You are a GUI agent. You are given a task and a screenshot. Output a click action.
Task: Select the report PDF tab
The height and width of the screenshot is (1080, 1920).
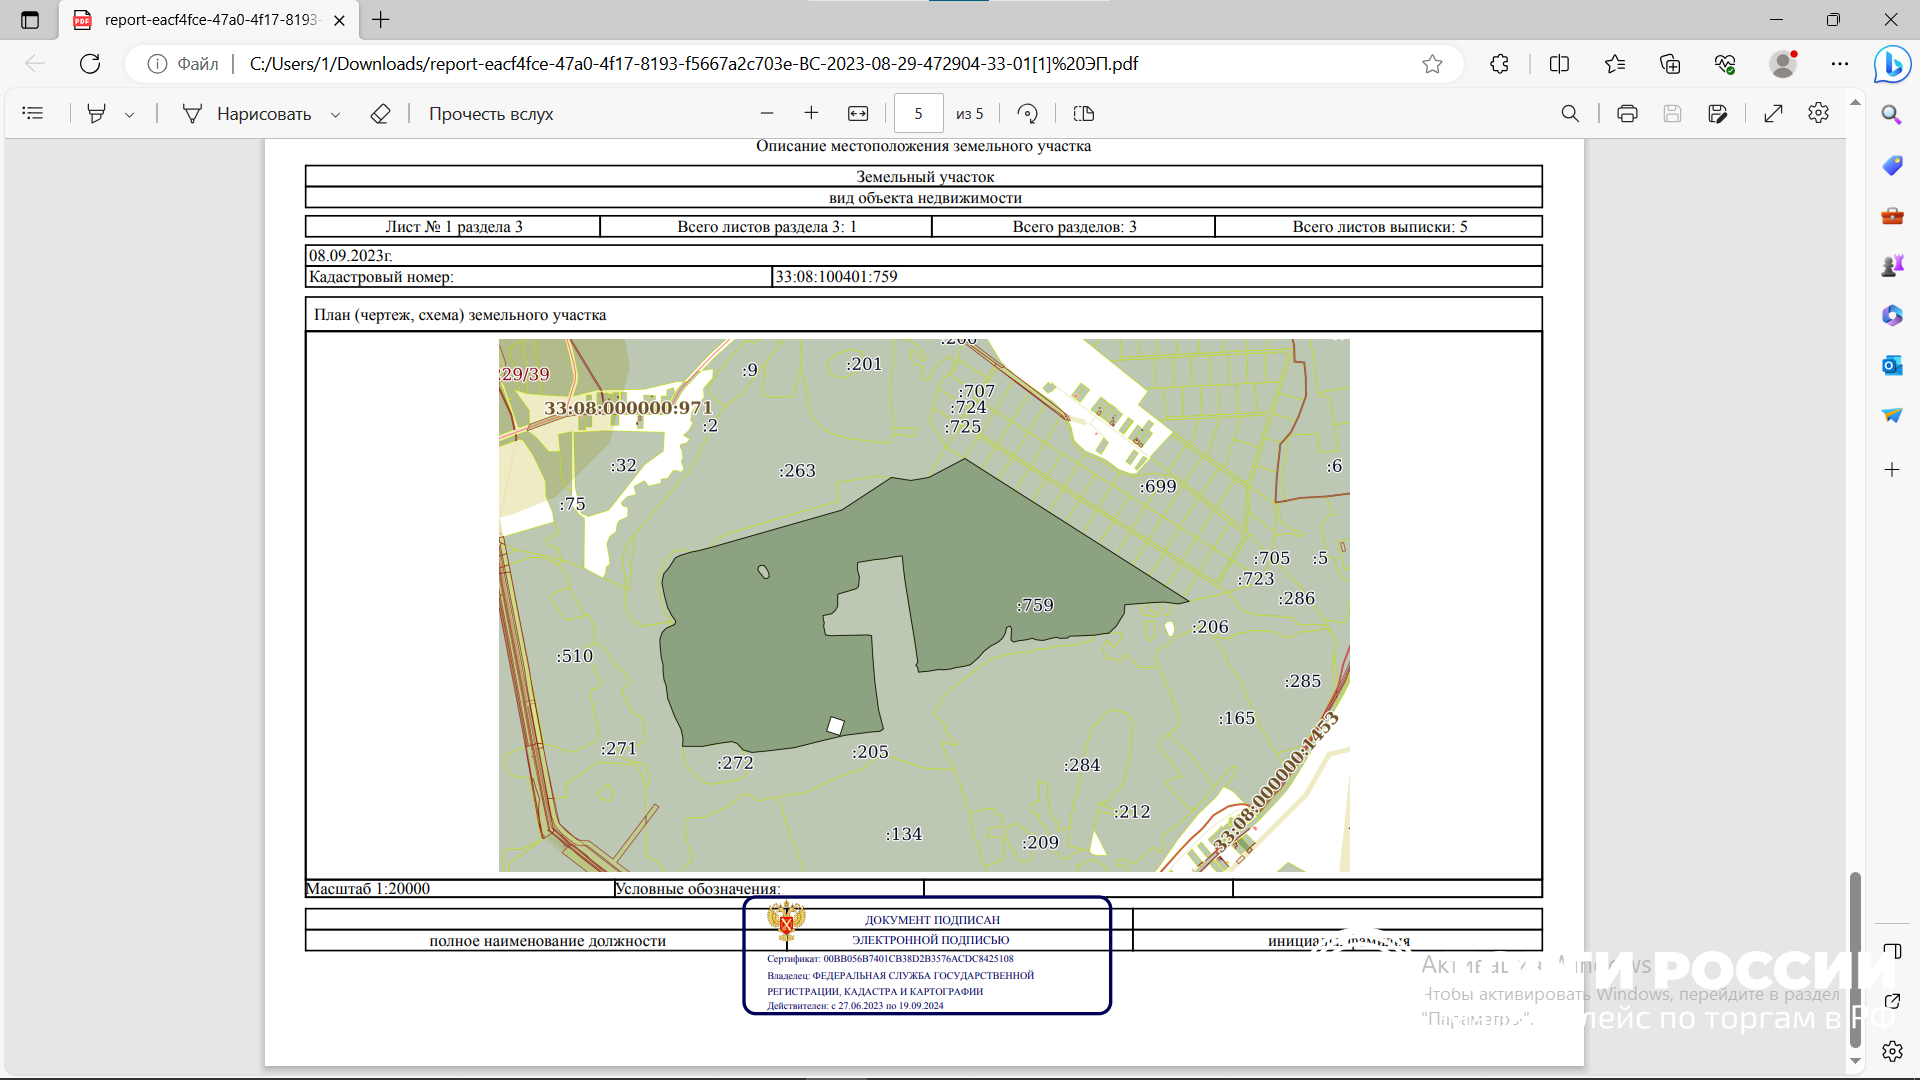210,20
